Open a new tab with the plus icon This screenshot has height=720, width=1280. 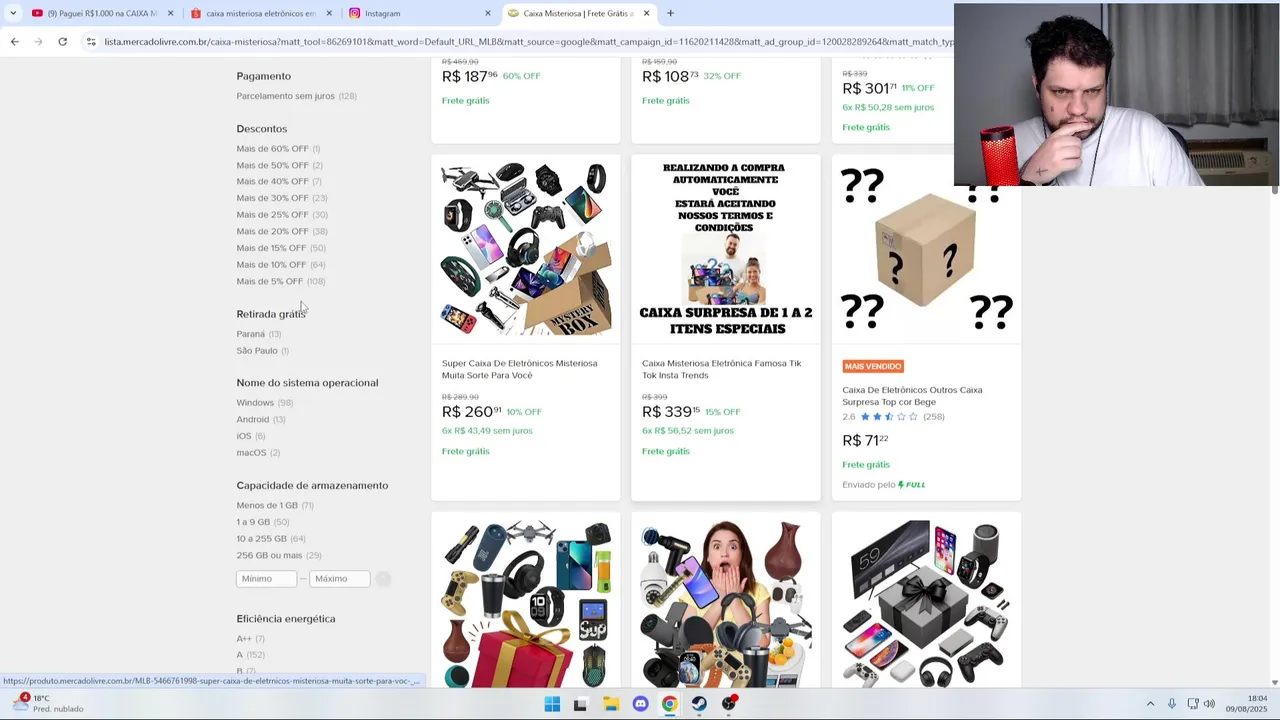[670, 13]
